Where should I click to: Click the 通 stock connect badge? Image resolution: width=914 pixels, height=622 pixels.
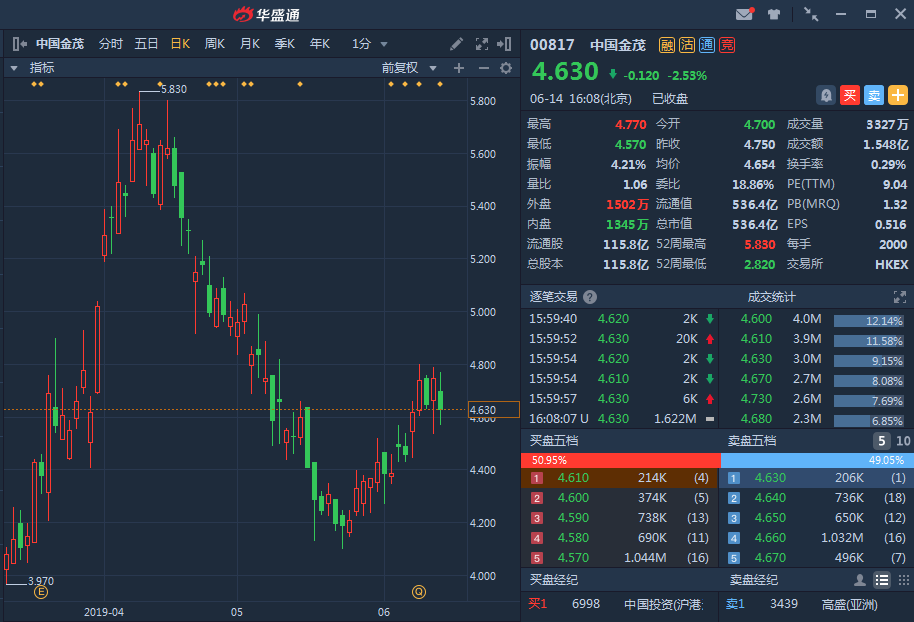point(706,45)
